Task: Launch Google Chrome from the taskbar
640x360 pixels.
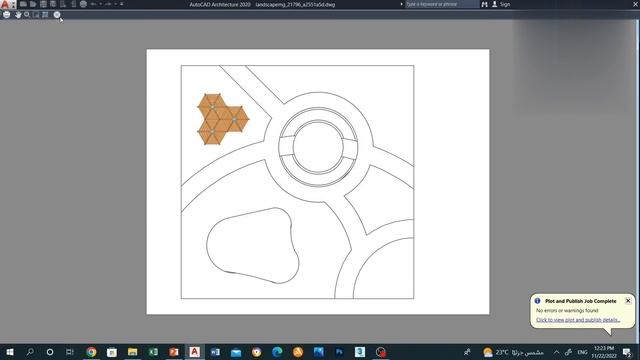Action: (x=91, y=352)
